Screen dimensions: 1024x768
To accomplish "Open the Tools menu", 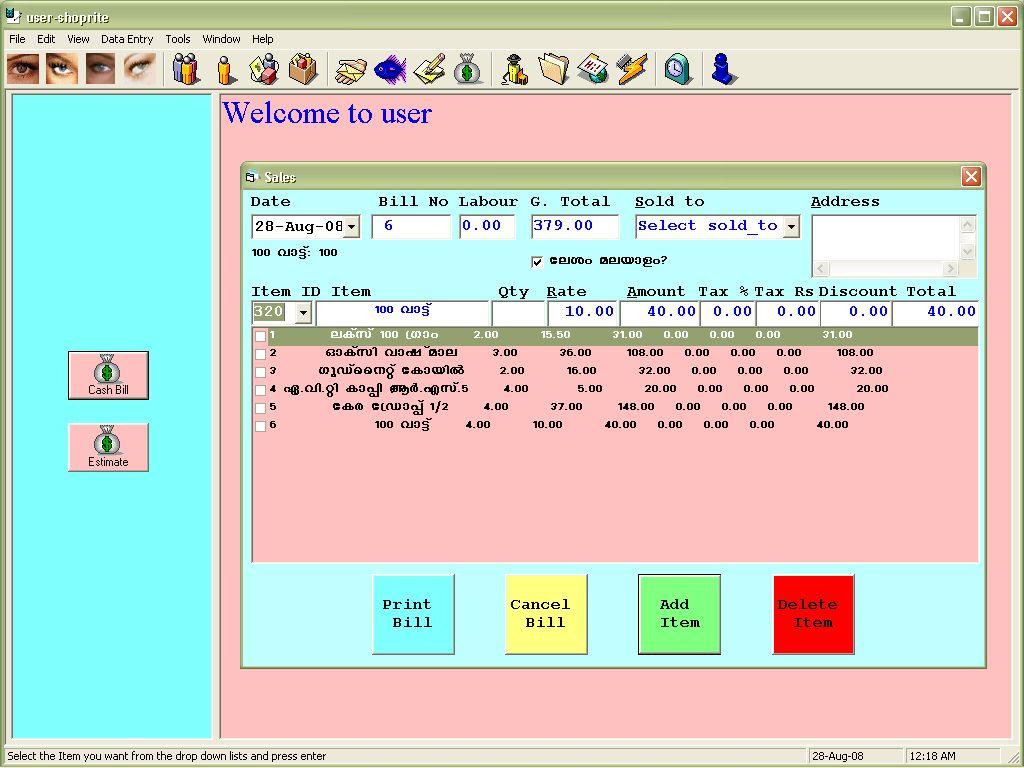I will (178, 39).
